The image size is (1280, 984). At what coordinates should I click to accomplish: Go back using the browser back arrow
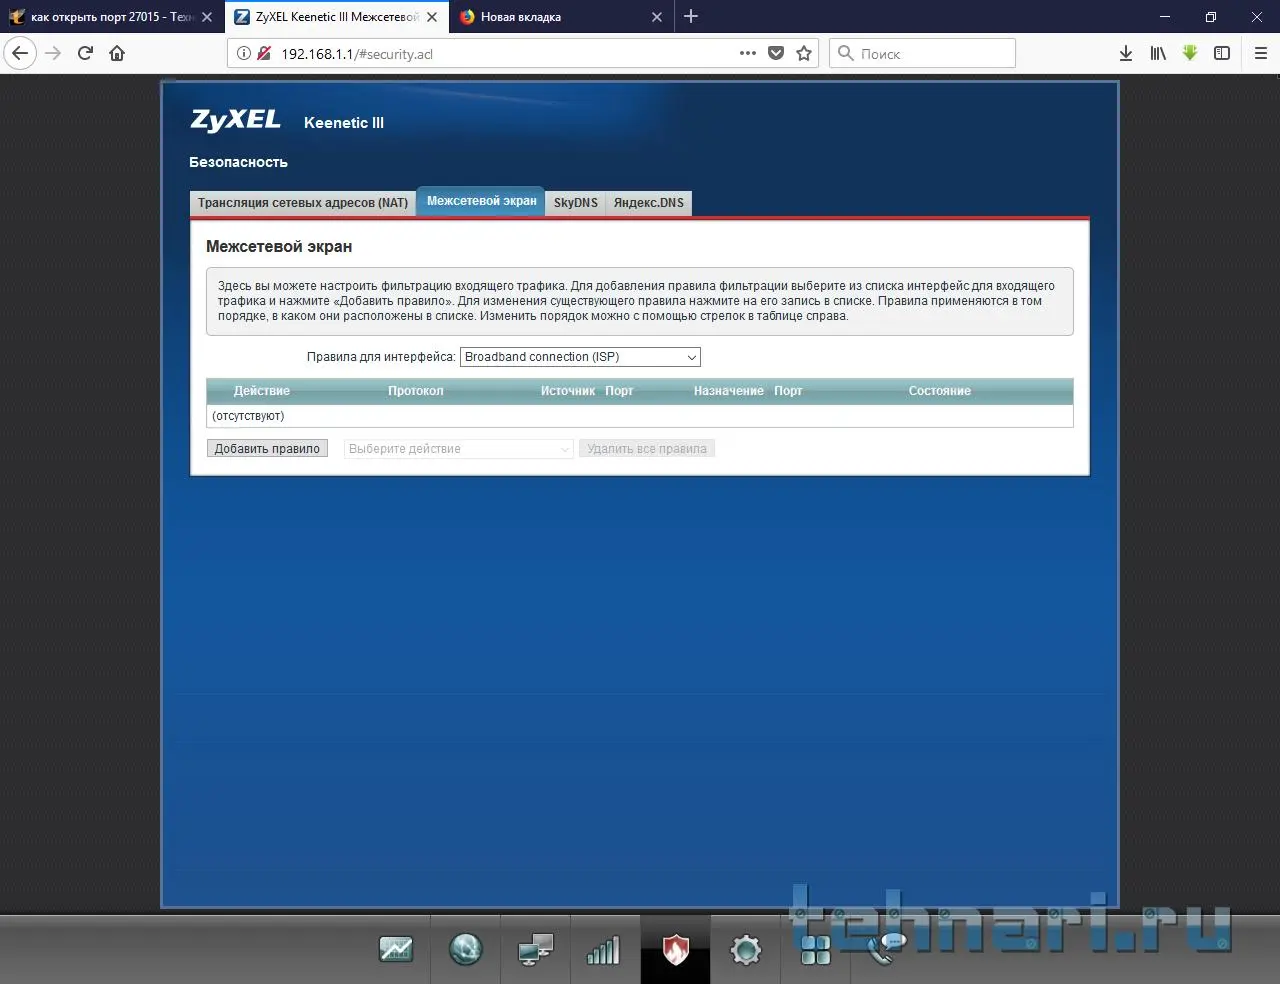(x=20, y=53)
